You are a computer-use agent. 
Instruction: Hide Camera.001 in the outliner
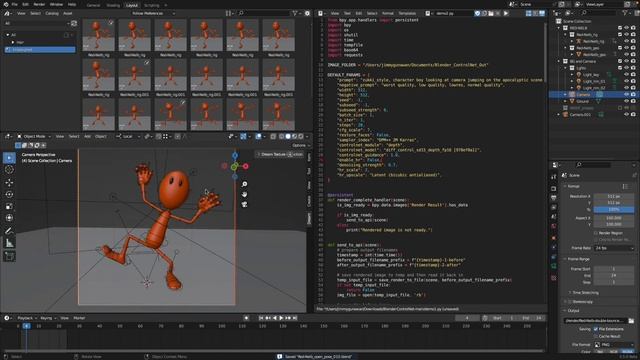point(627,115)
